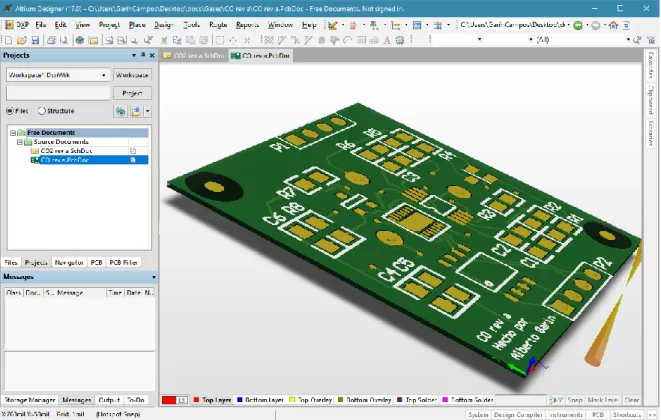Open the File menu
Image resolution: width=661 pixels, height=420 pixels.
pyautogui.click(x=40, y=25)
